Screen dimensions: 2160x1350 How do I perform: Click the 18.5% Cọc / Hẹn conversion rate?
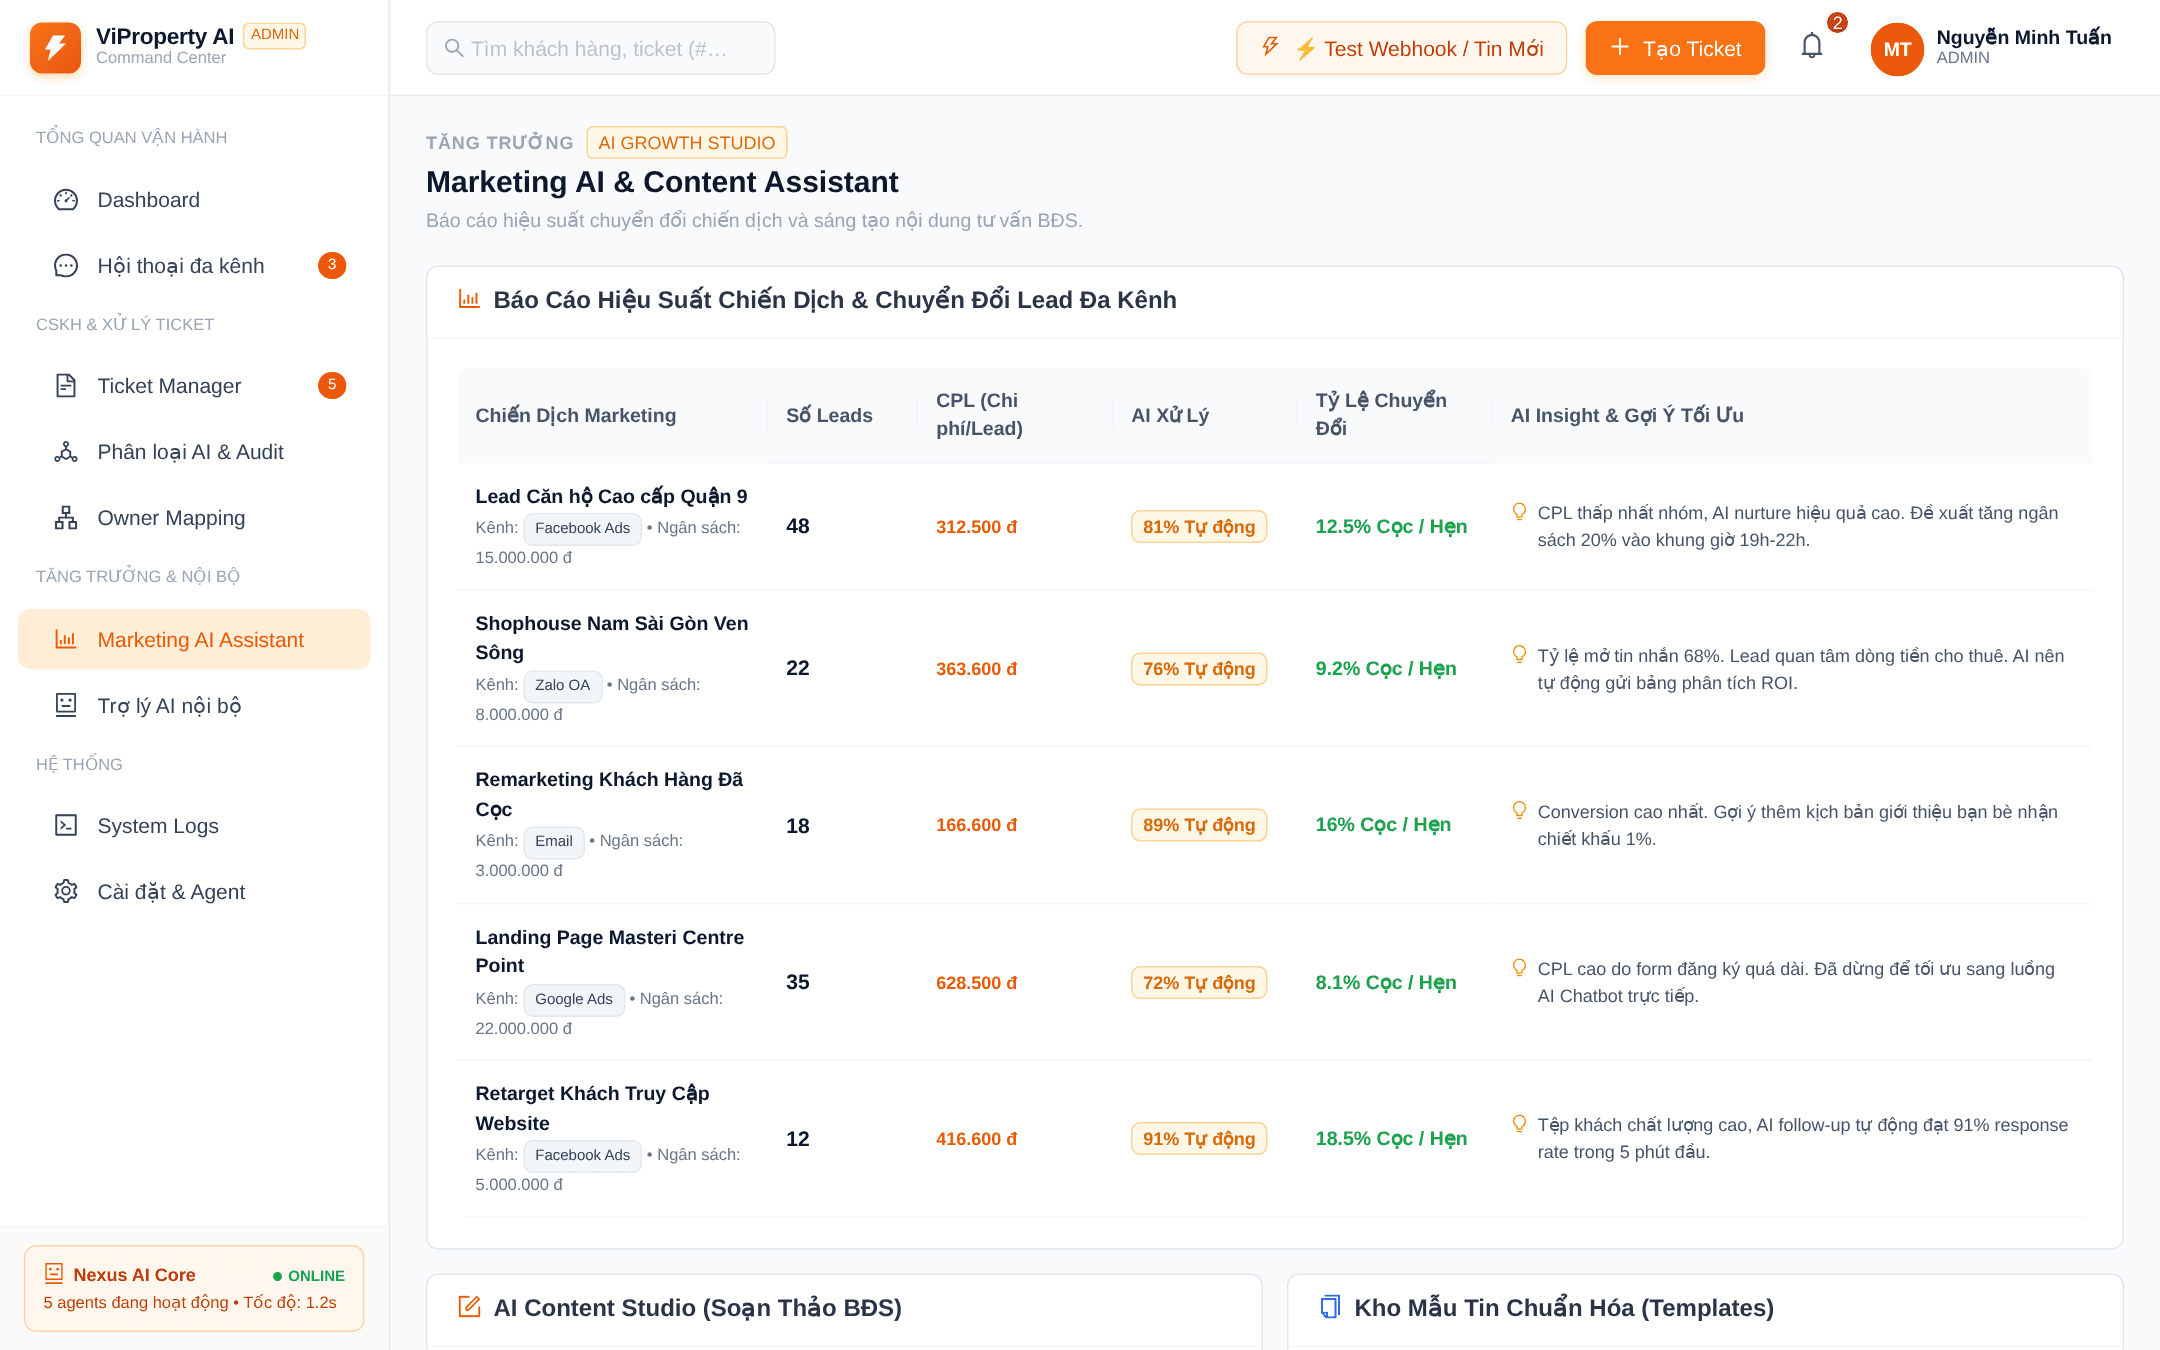(x=1391, y=1139)
